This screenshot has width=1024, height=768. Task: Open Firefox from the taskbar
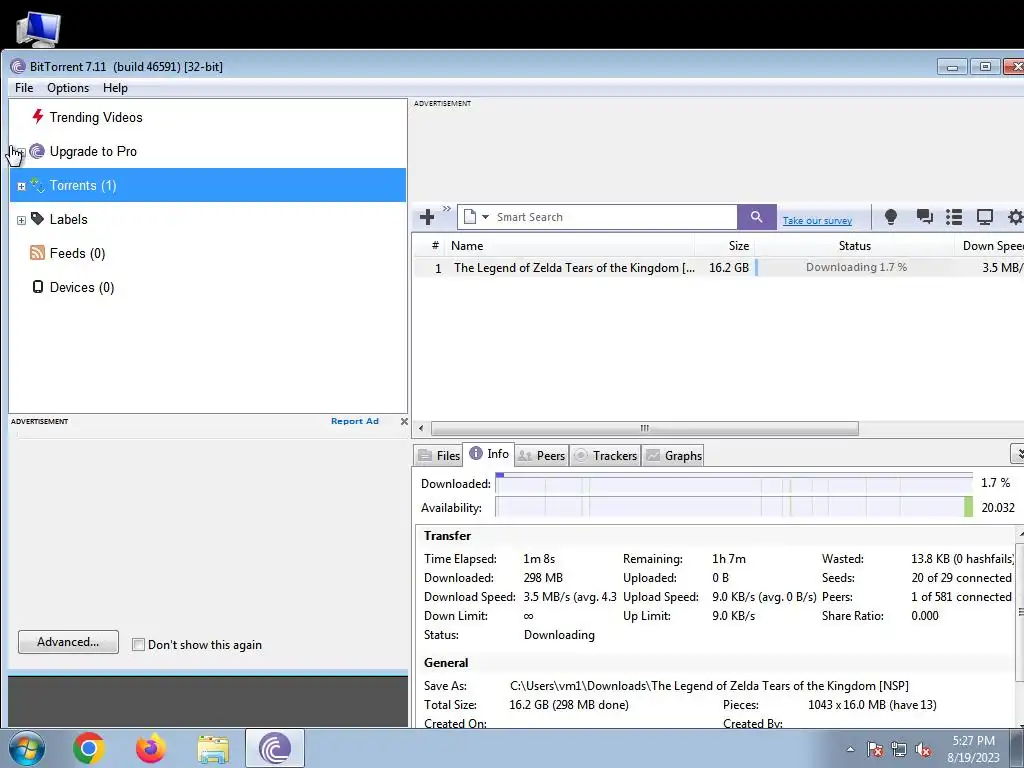tap(151, 748)
